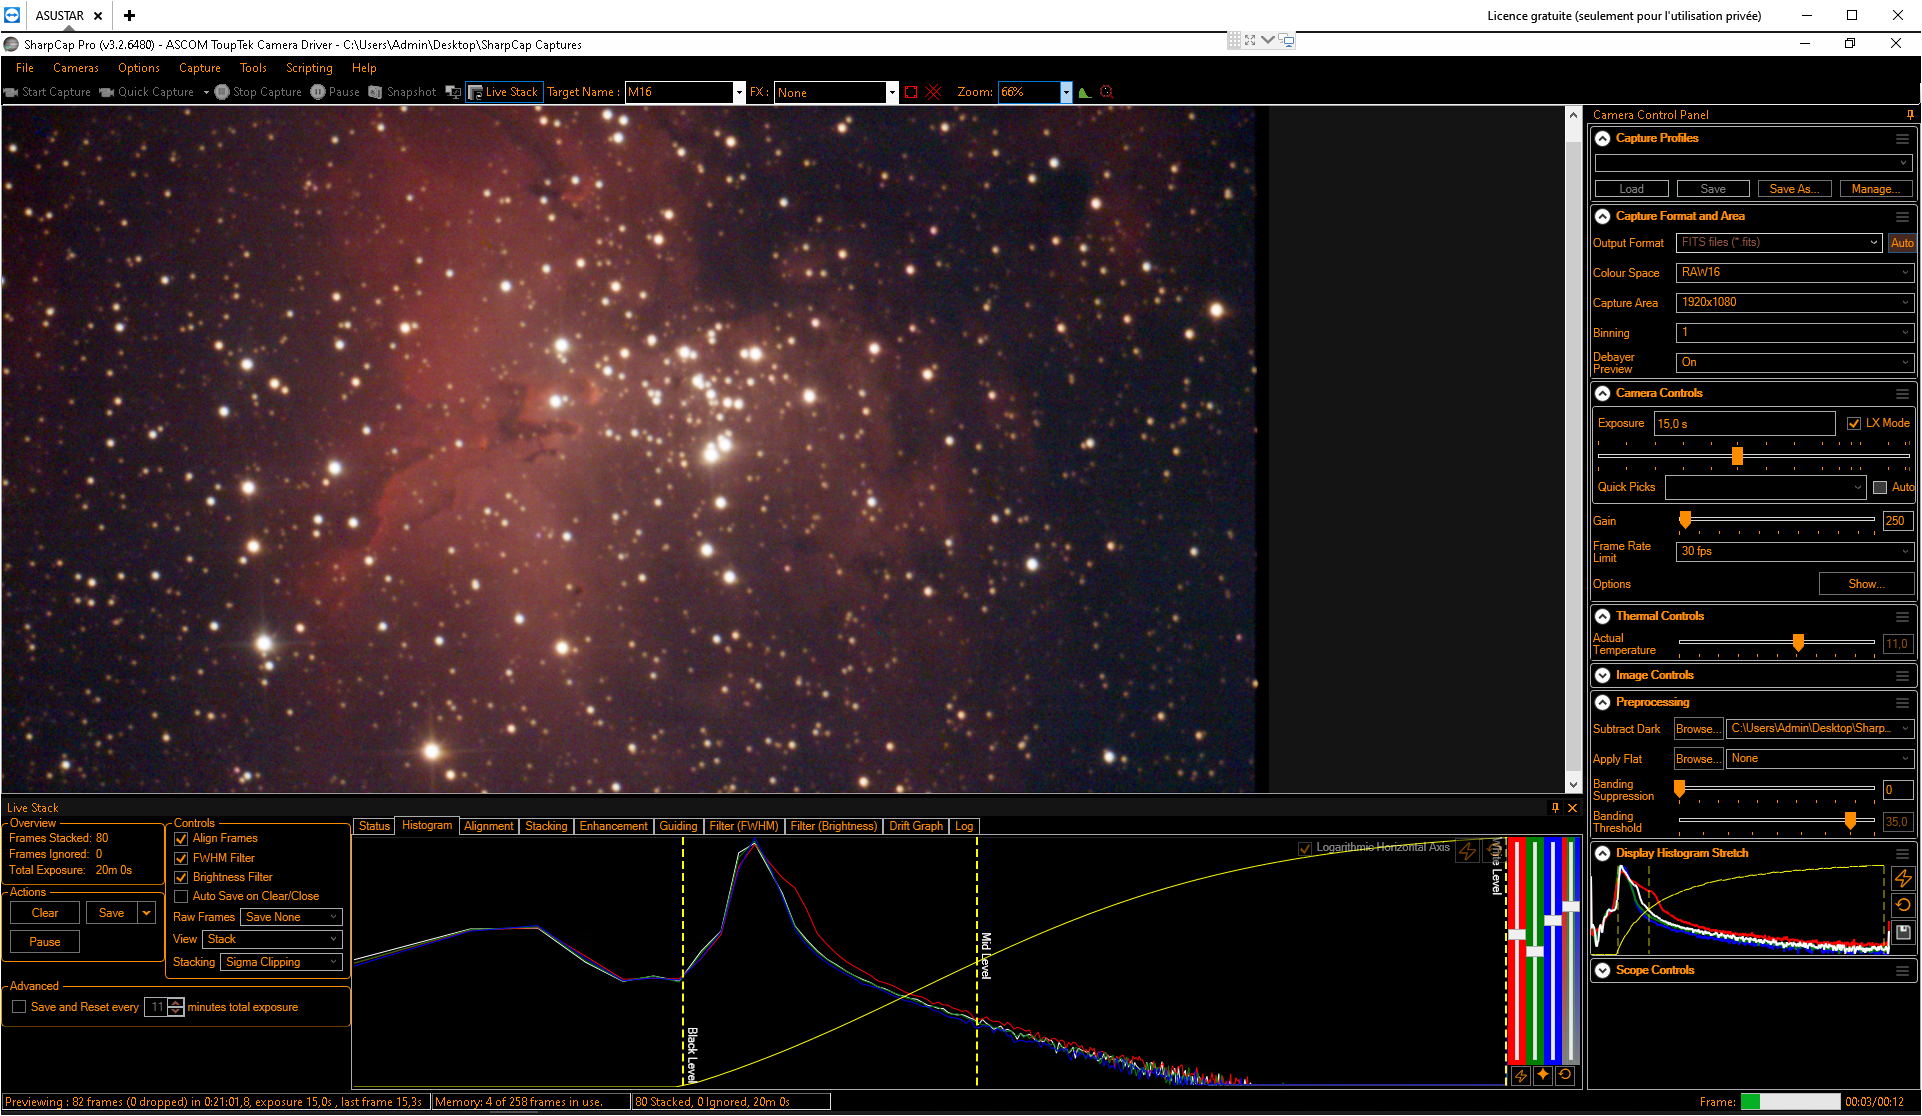Open the Preprocessing section menu icon
This screenshot has width=1922, height=1116.
[1902, 703]
